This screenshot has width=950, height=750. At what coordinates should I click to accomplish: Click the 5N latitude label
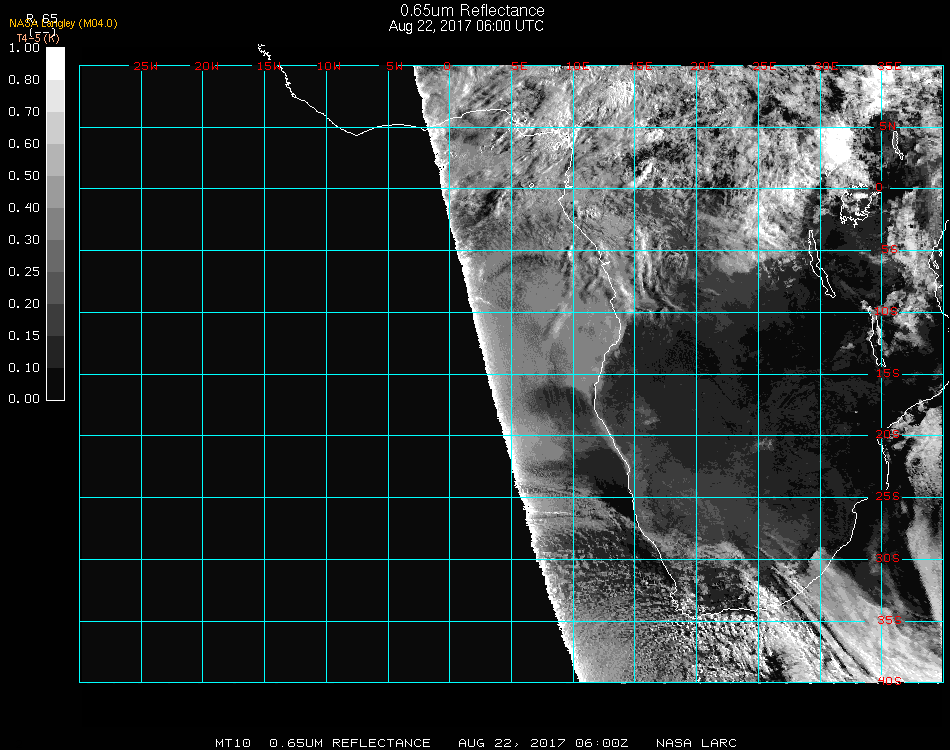coord(888,126)
